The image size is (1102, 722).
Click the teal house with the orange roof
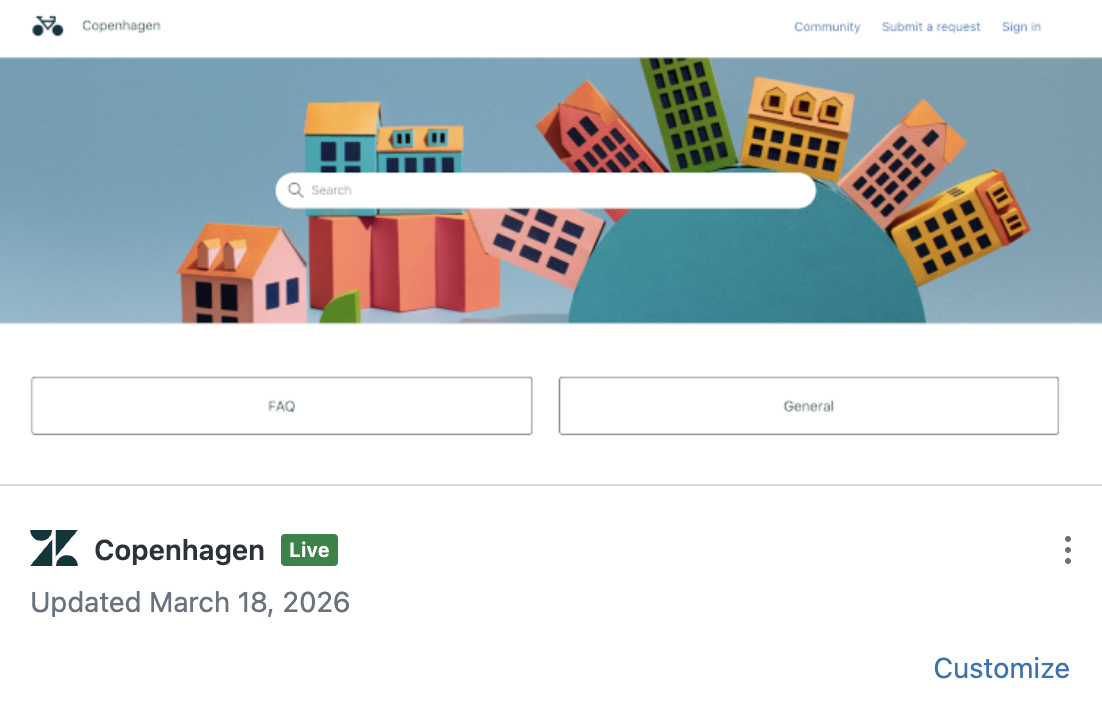342,139
